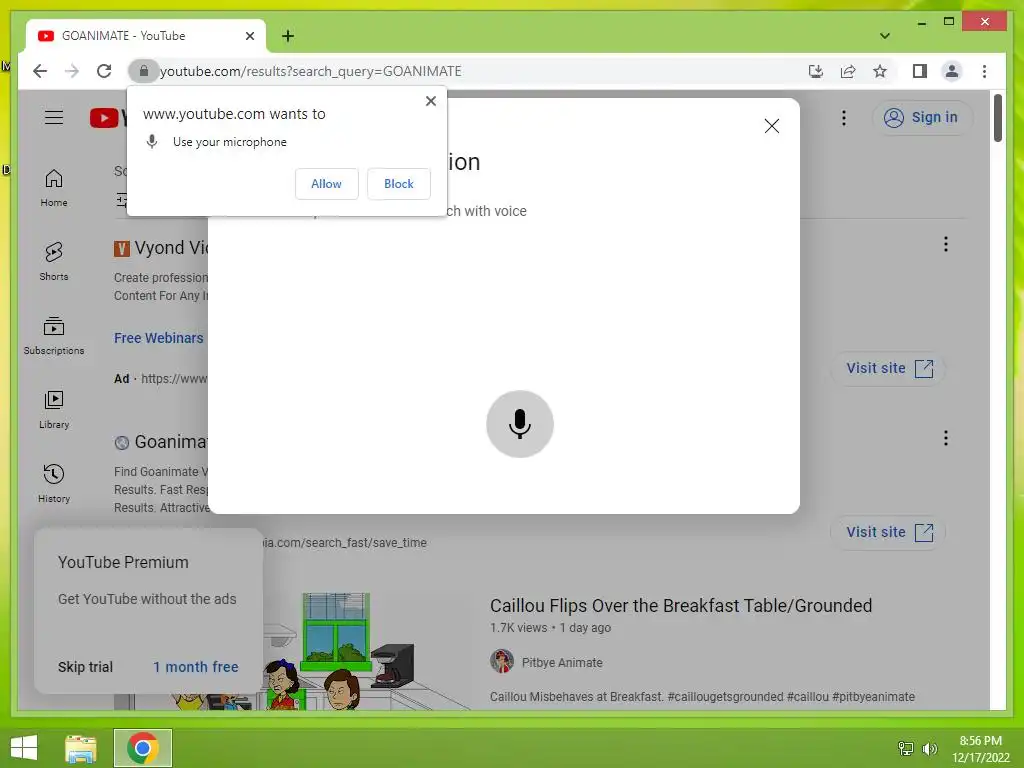The width and height of the screenshot is (1024, 768).
Task: Open File Explorer from taskbar
Action: tap(81, 748)
